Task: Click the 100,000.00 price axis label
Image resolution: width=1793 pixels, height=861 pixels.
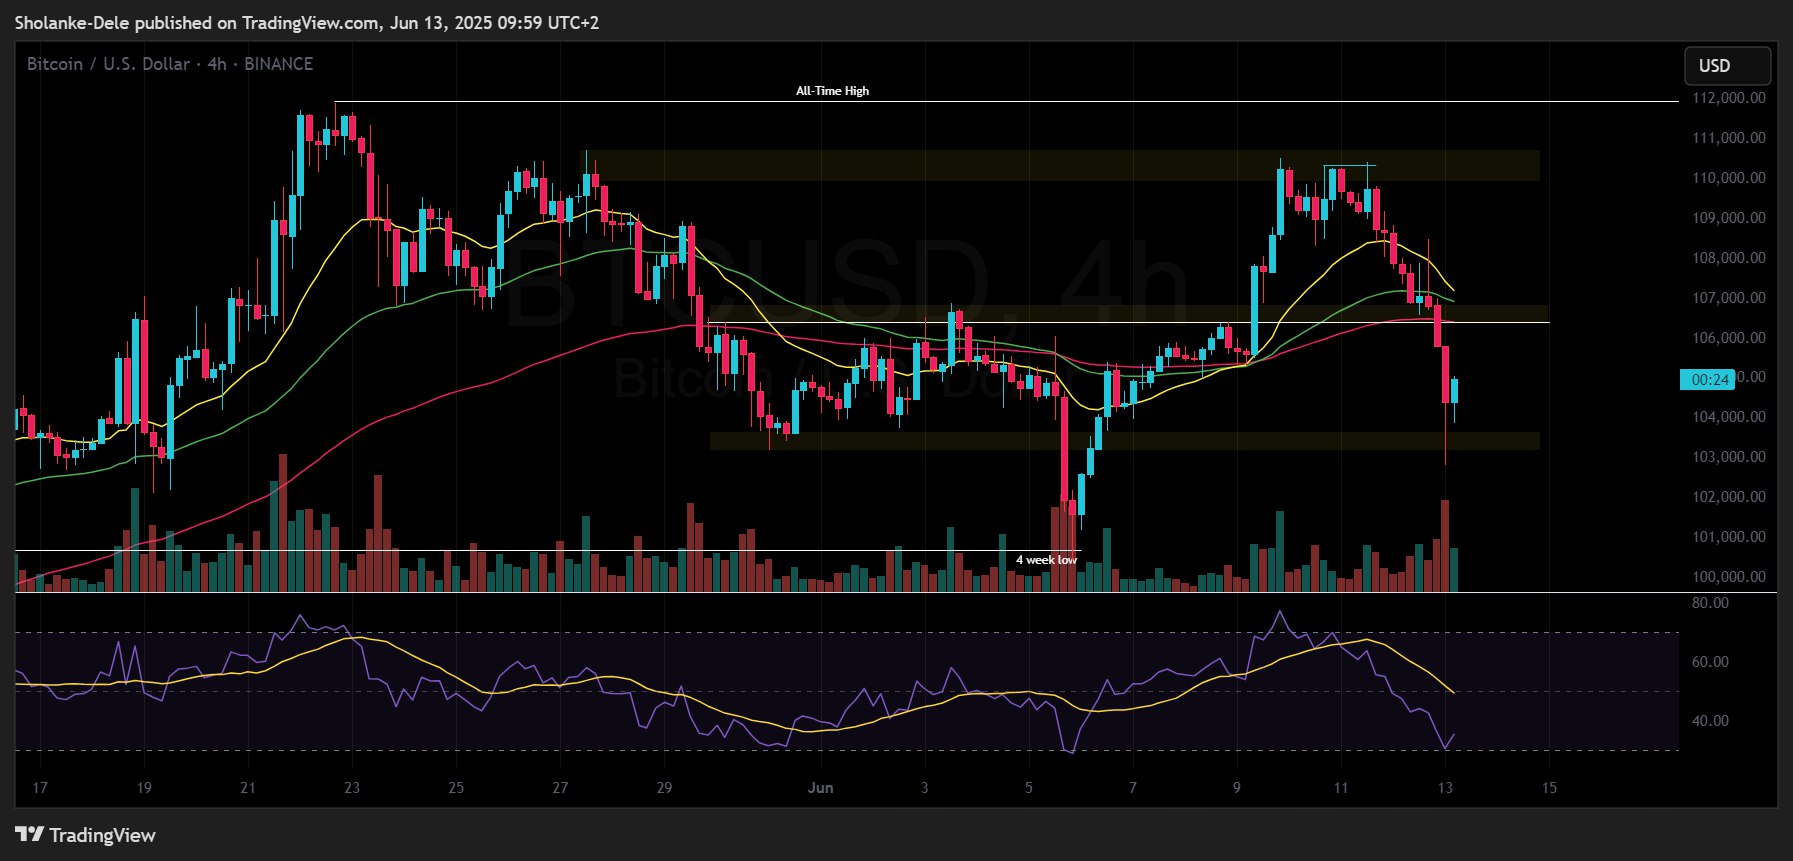Action: pyautogui.click(x=1729, y=577)
